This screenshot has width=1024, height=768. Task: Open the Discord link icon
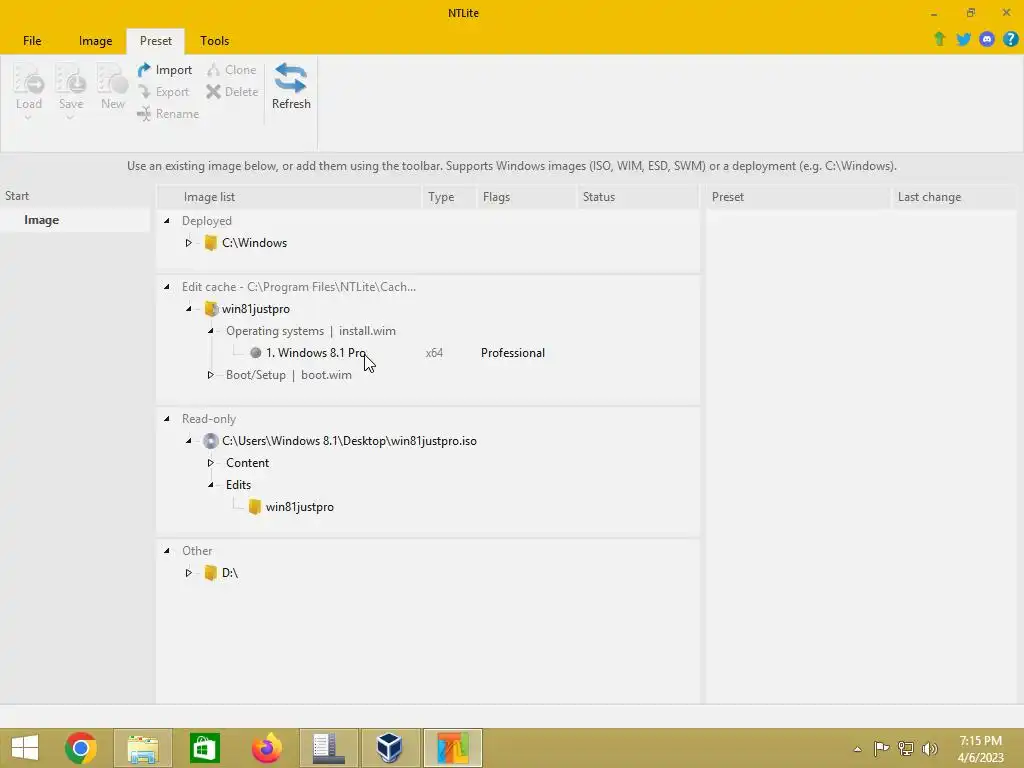987,39
